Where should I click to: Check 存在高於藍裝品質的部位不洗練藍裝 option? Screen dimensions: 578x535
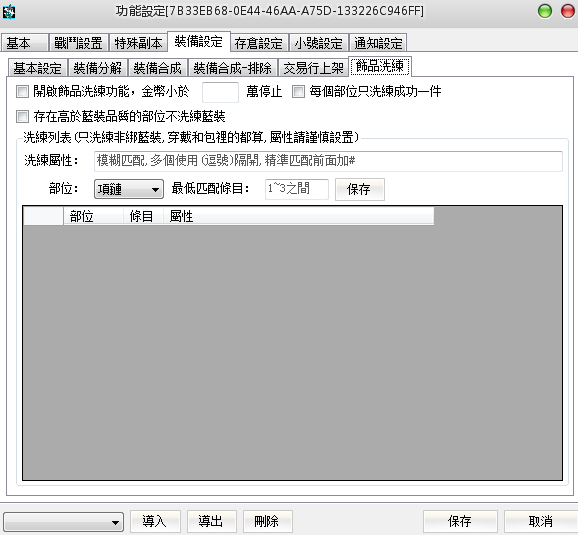pyautogui.click(x=22, y=117)
